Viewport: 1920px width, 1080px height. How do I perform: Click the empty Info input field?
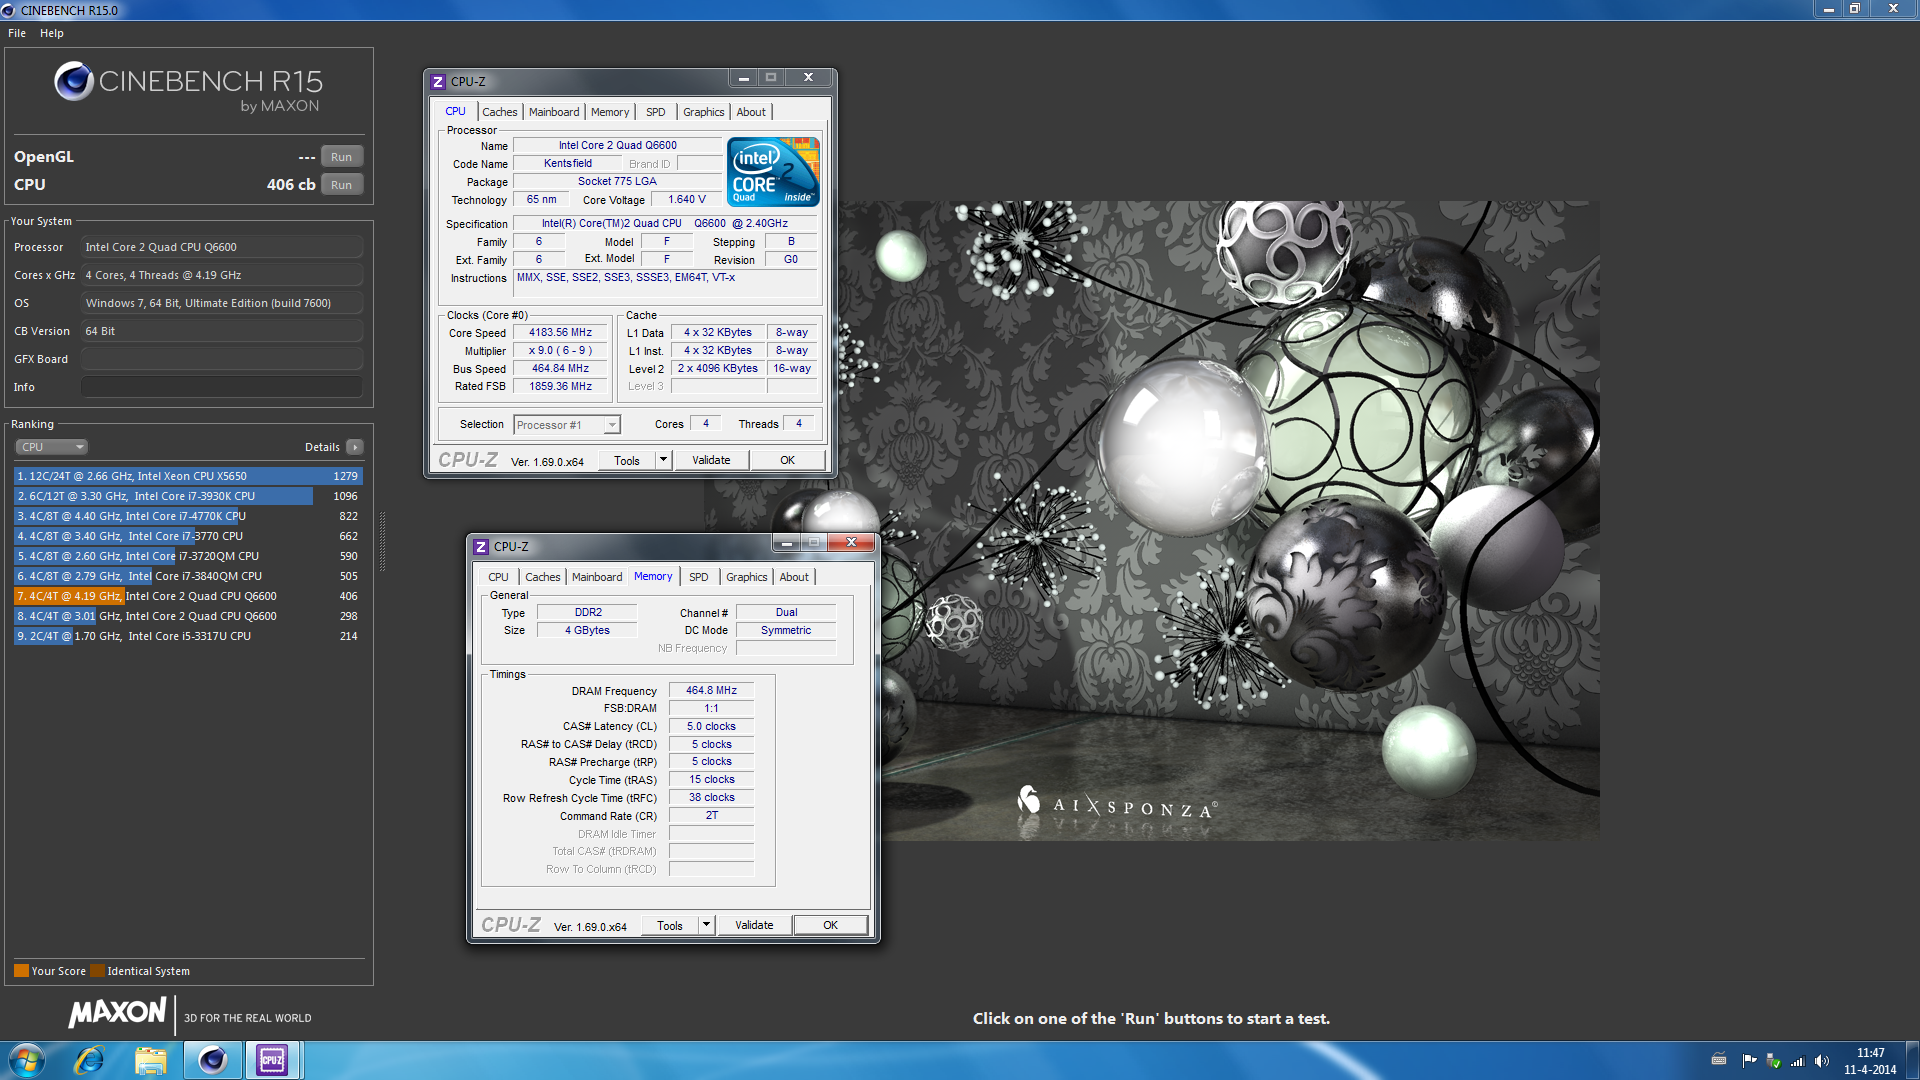point(222,387)
